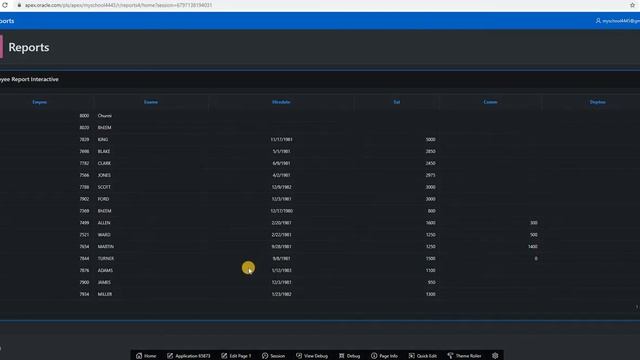This screenshot has width=640, height=360.
Task: Open Application 93673 in developer toolbar
Action: pos(189,356)
